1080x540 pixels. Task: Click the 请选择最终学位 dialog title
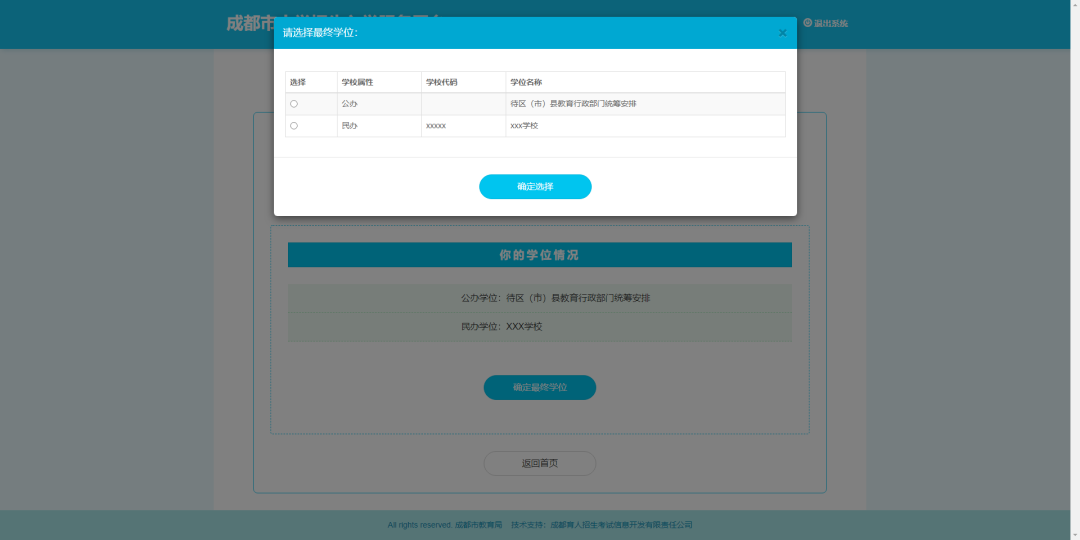pyautogui.click(x=320, y=33)
